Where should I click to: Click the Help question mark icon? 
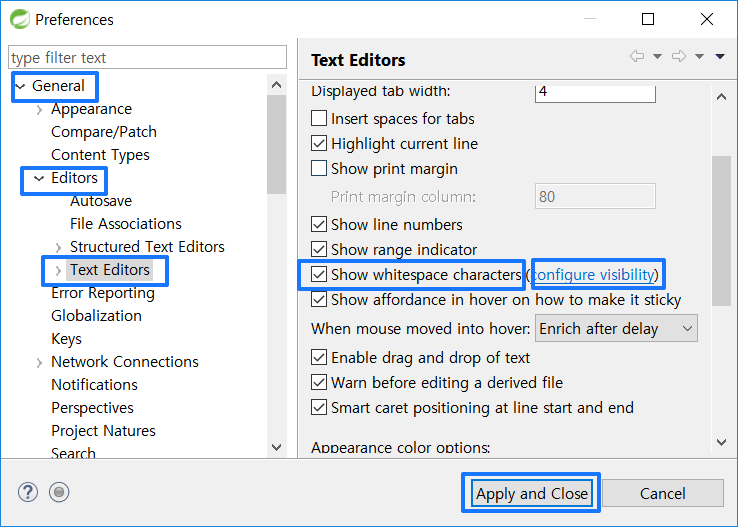(28, 493)
